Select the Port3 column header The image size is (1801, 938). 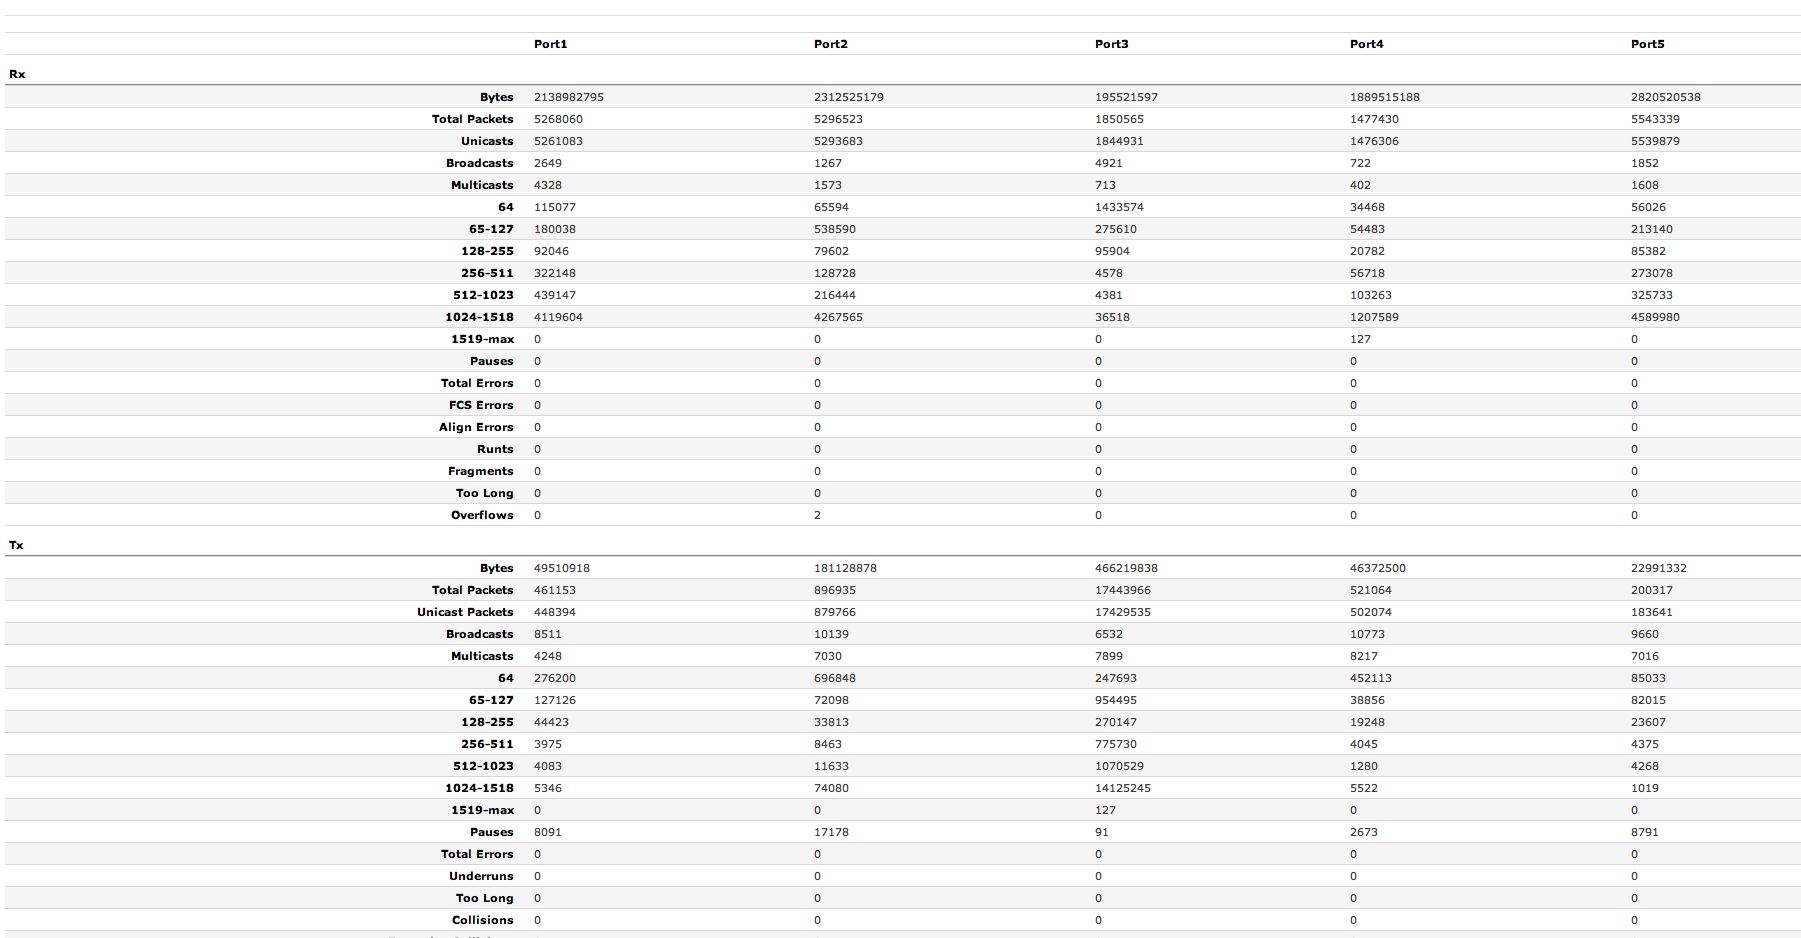coord(1111,44)
